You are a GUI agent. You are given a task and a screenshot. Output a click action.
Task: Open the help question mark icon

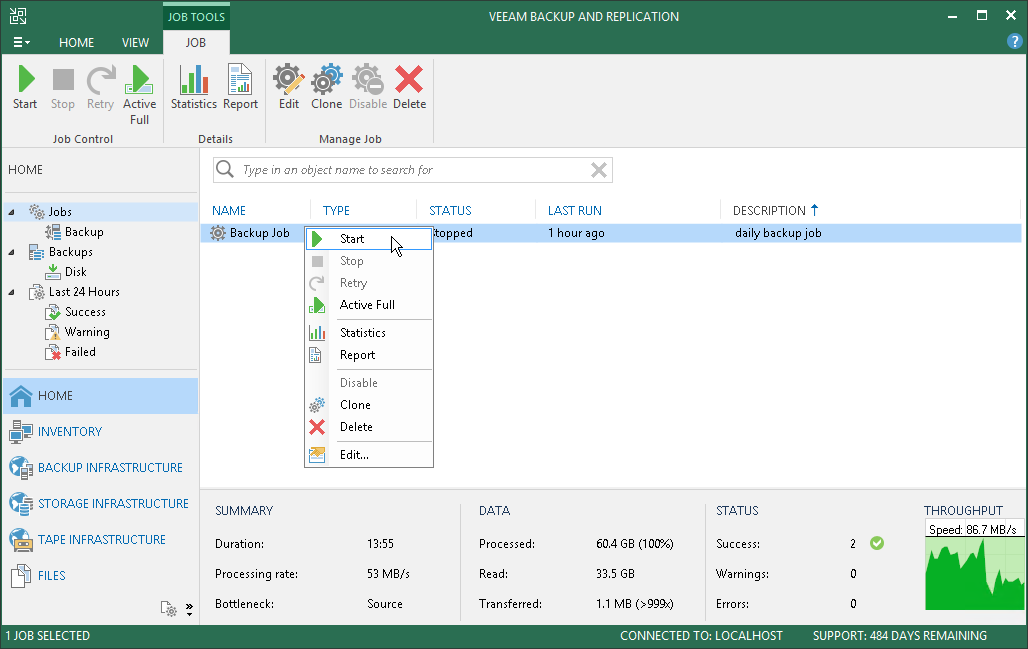pyautogui.click(x=1014, y=42)
